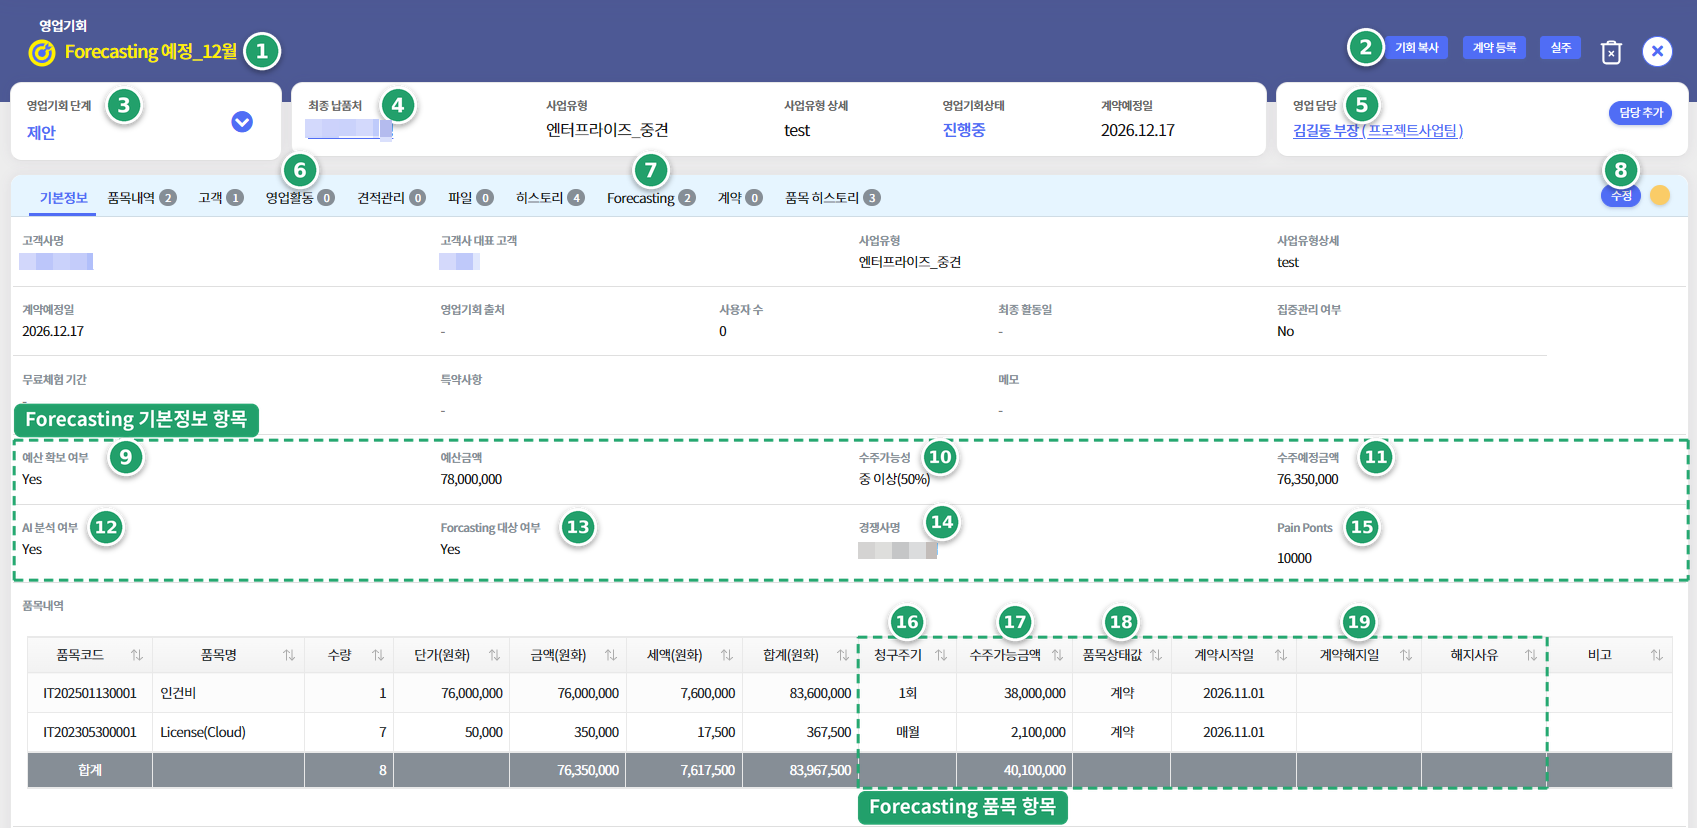This screenshot has height=828, width=1697.
Task: Click the trash delete icon in header
Action: [1611, 52]
